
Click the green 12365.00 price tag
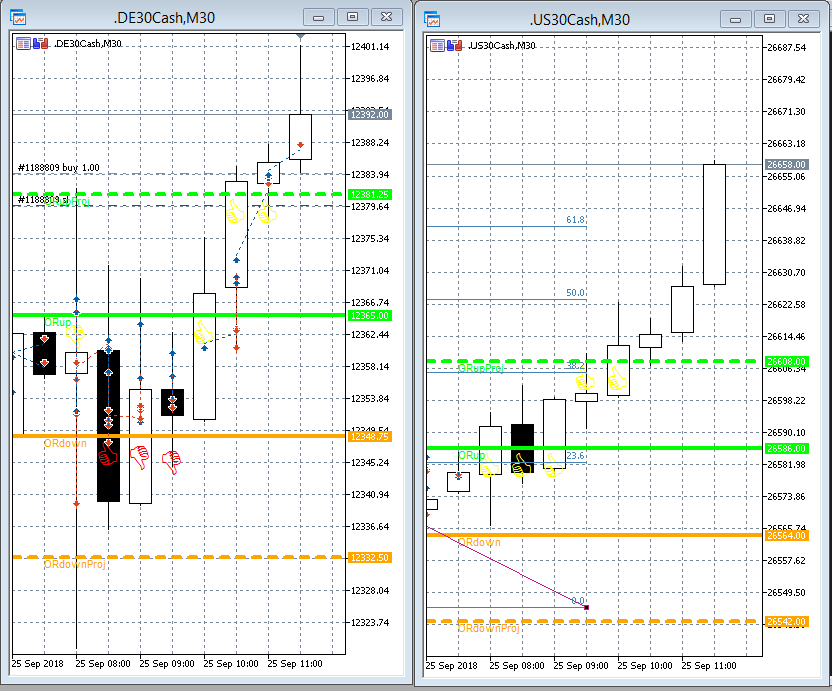coord(370,316)
